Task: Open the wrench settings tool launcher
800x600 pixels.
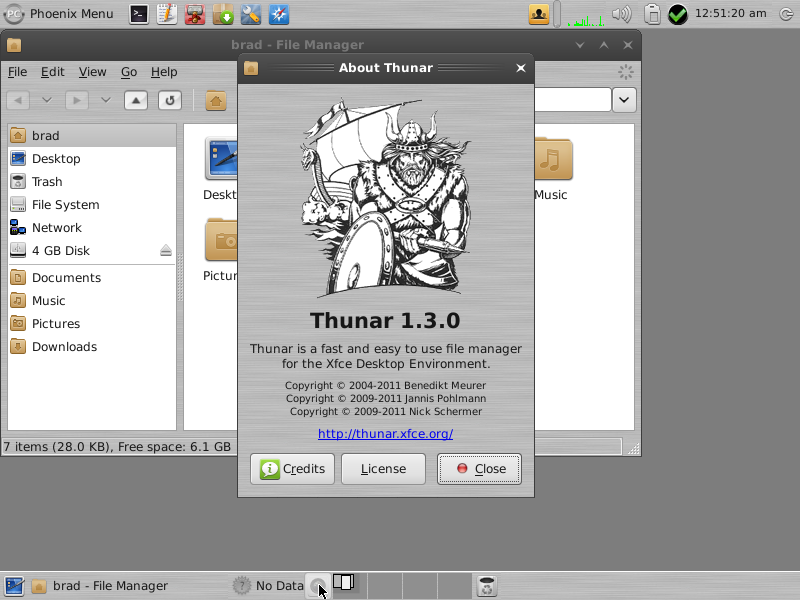Action: click(251, 14)
